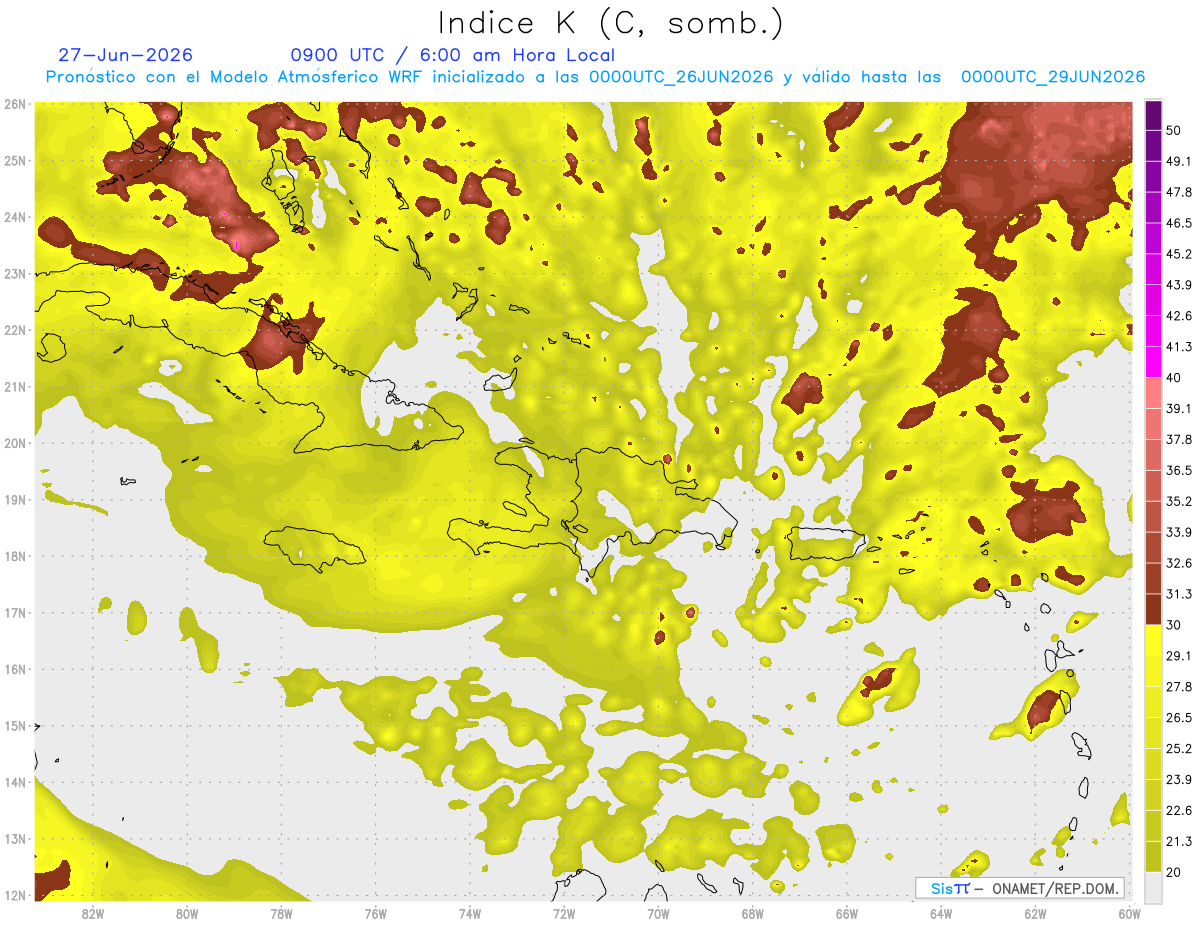Click the color scale value 39.1
This screenshot has height=927, width=1200.
tap(1178, 408)
